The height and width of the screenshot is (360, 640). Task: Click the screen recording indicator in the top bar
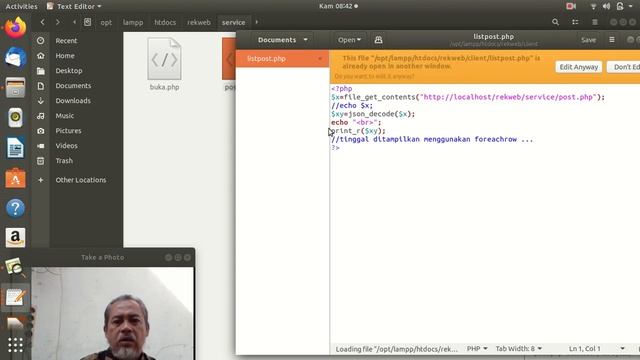[571, 6]
